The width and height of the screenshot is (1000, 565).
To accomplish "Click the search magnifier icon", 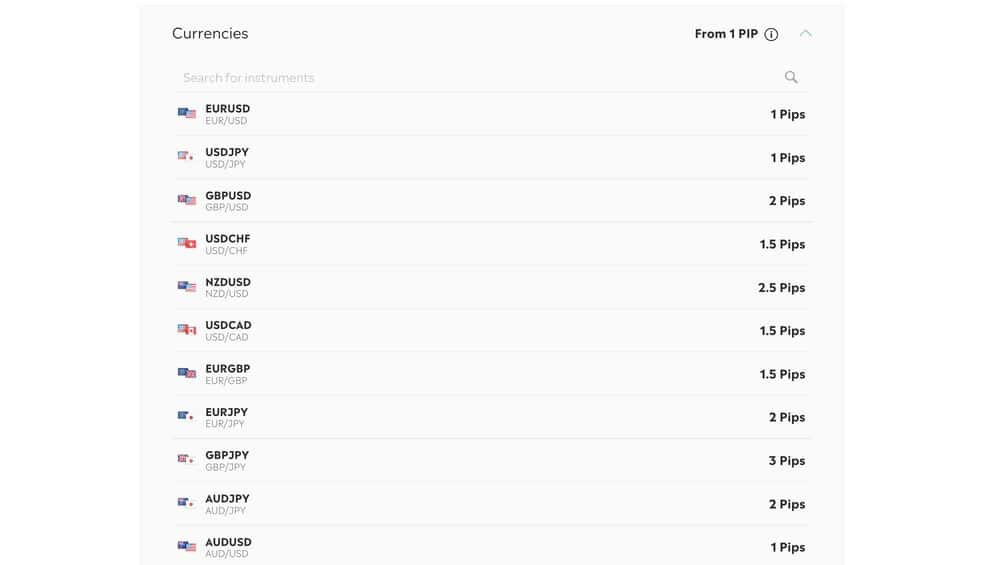I will coord(791,77).
